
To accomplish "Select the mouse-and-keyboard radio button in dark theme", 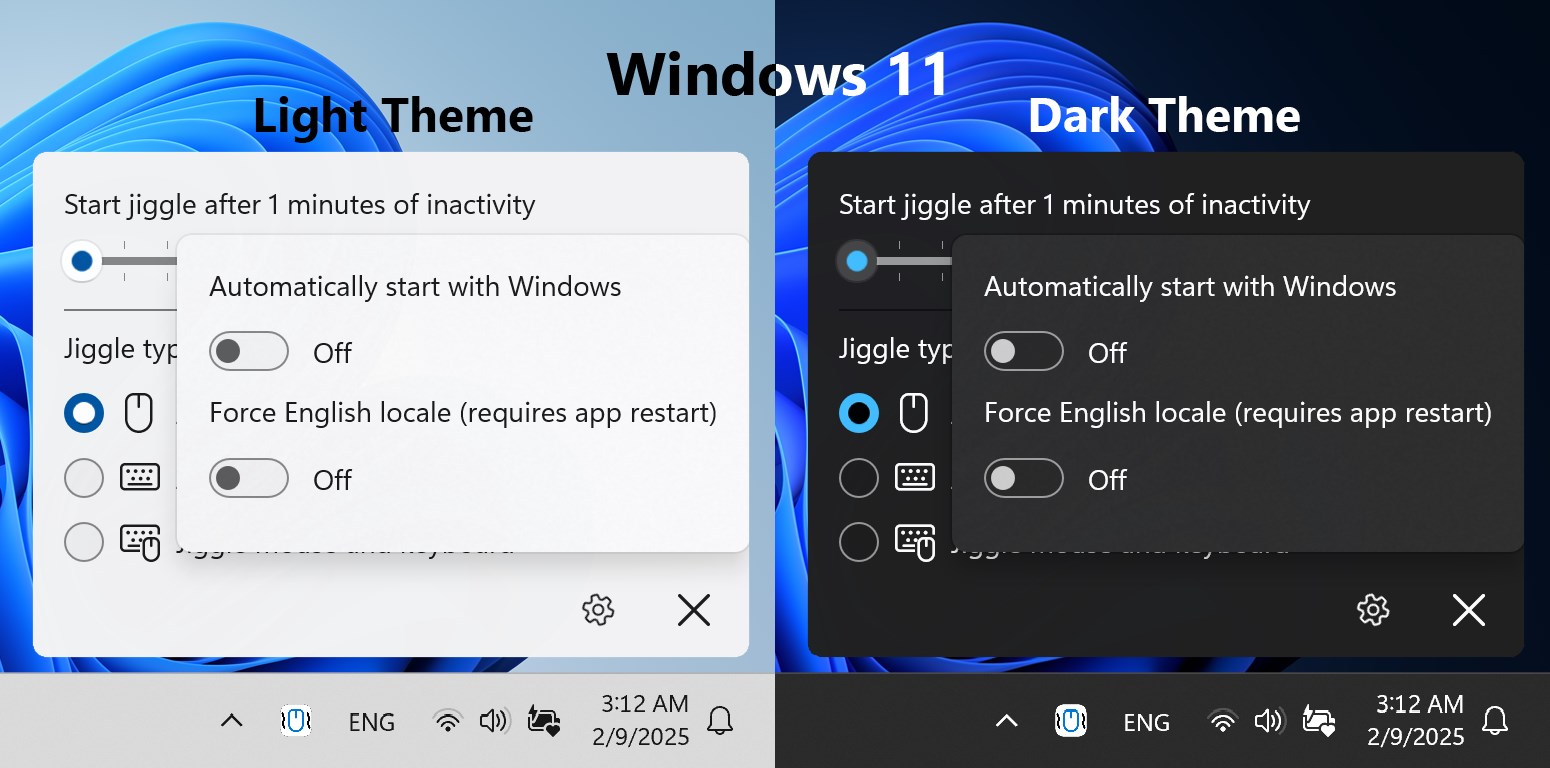I will coord(859,542).
